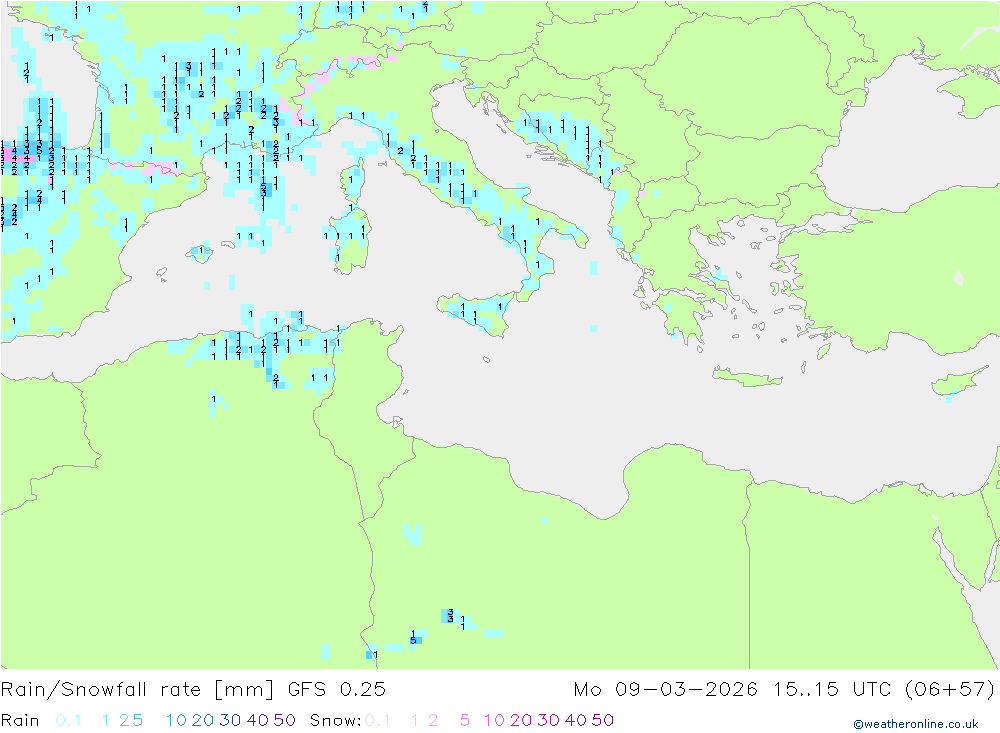1000x733 pixels.
Task: Select the snow legend value 50
Action: point(603,720)
